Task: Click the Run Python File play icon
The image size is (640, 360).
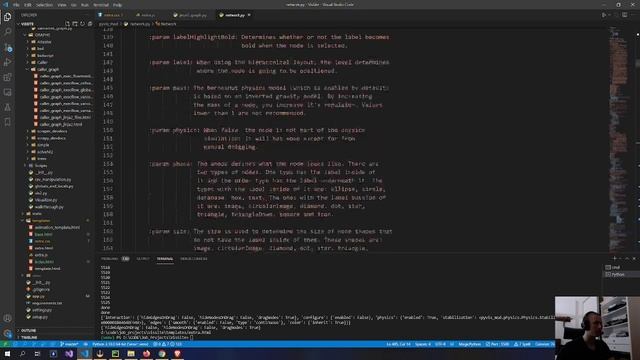Action: click(604, 15)
